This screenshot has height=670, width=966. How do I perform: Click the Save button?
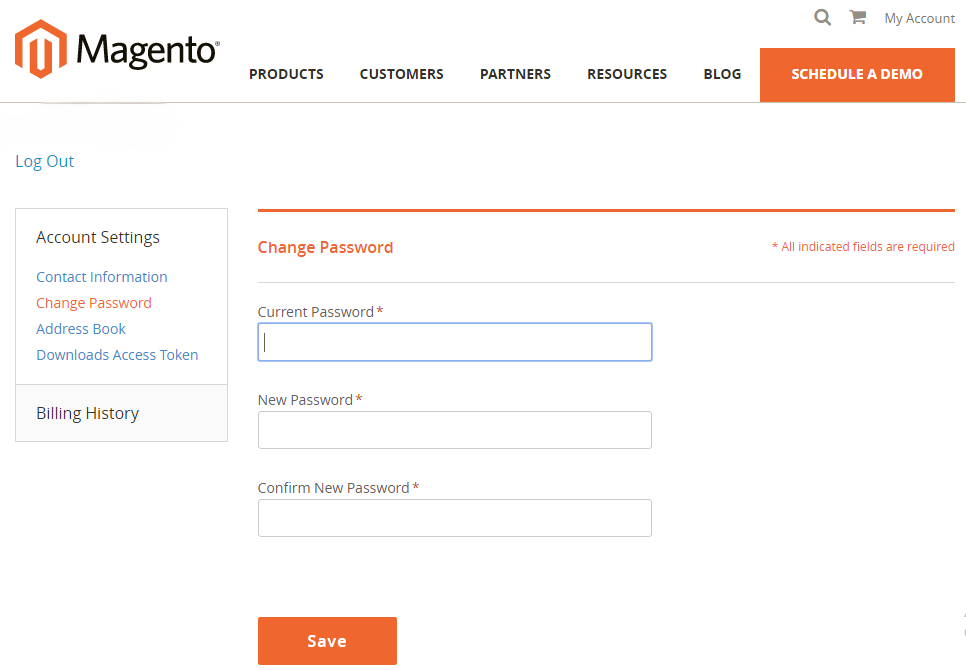coord(327,641)
